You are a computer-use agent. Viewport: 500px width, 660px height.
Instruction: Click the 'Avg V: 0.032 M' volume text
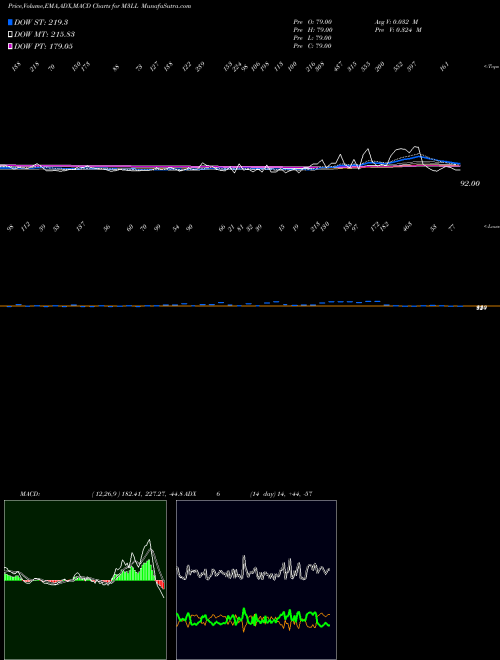tap(396, 22)
